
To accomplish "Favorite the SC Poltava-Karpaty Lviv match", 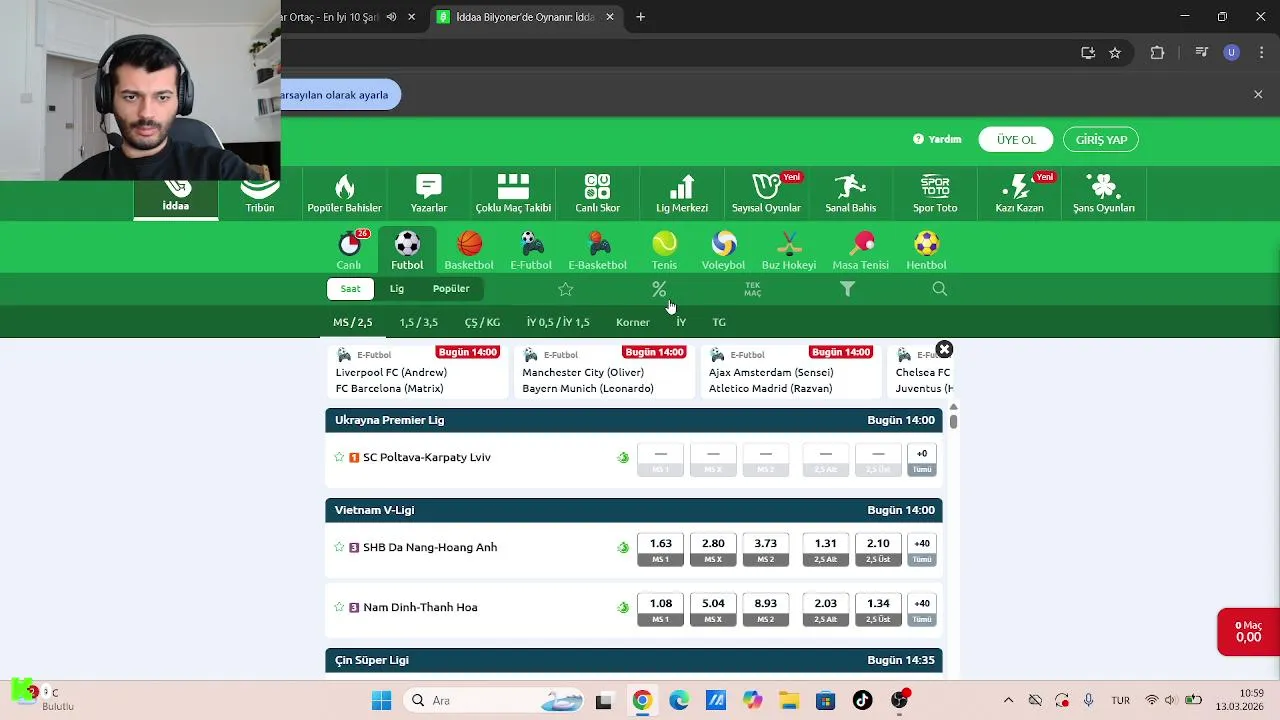I will coord(339,457).
